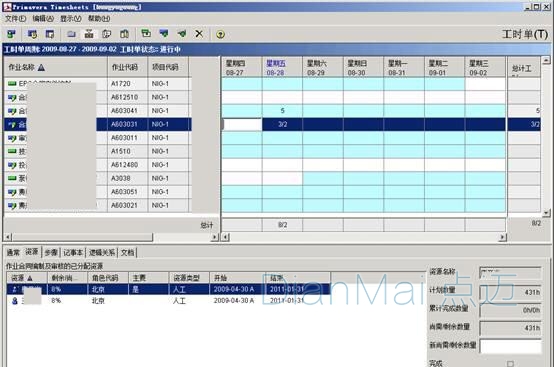
Task: Click the folder icon in the toolbar
Action: [x=71, y=34]
